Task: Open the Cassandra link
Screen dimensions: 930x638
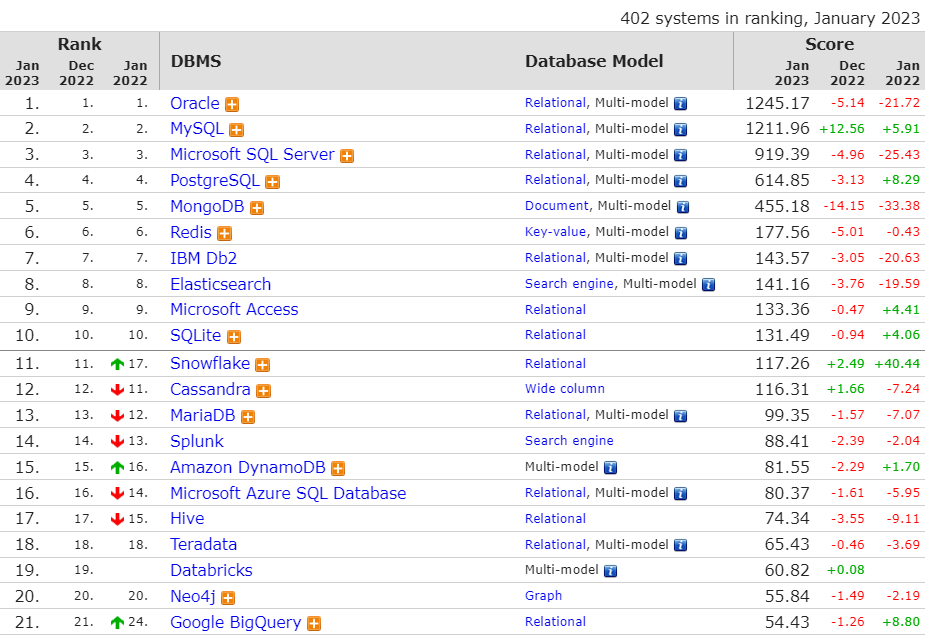Action: tap(211, 390)
